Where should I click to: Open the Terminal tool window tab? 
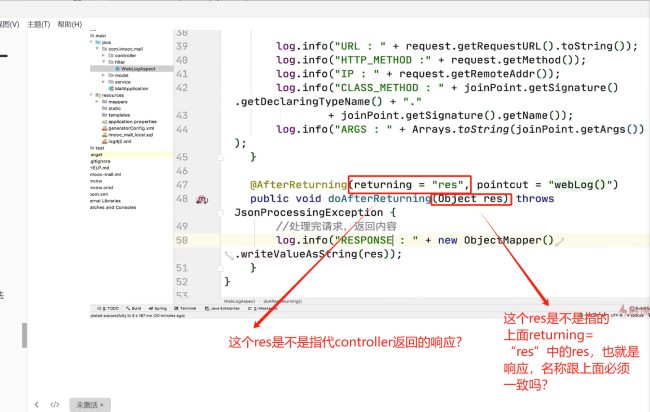pyautogui.click(x=185, y=308)
